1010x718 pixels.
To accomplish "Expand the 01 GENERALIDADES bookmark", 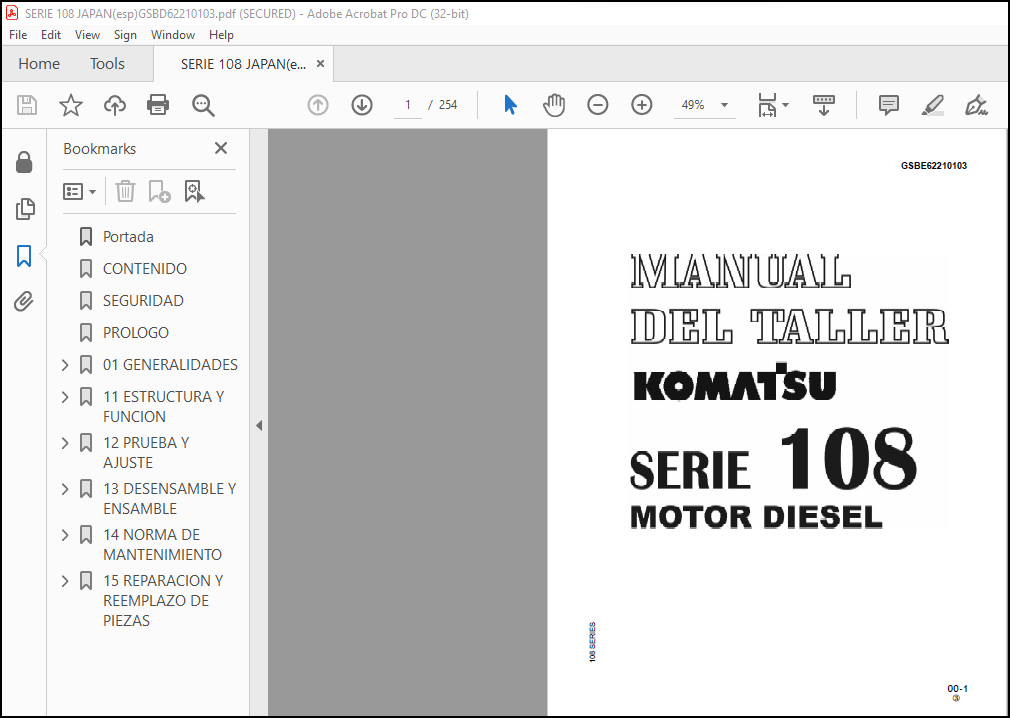I will coord(65,365).
